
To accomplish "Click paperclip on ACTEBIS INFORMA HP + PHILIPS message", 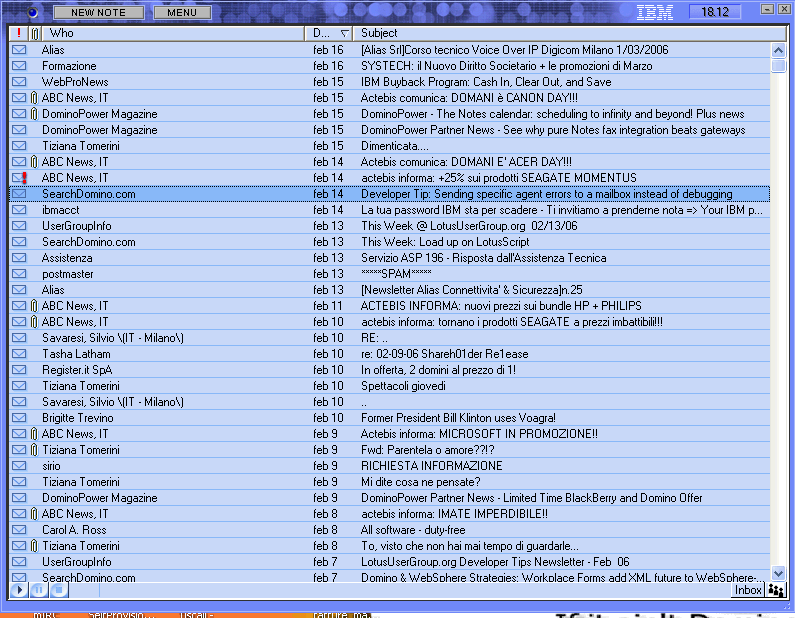I will click(34, 306).
